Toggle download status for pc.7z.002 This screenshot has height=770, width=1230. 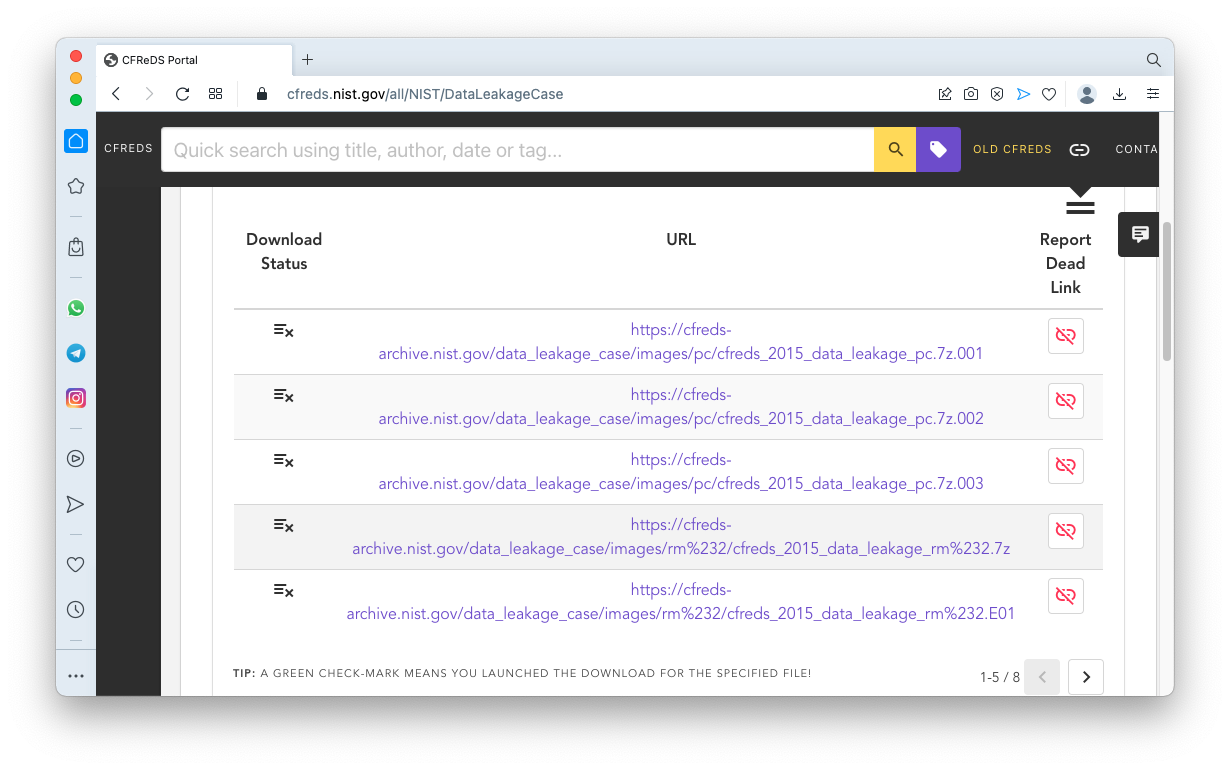coord(283,396)
